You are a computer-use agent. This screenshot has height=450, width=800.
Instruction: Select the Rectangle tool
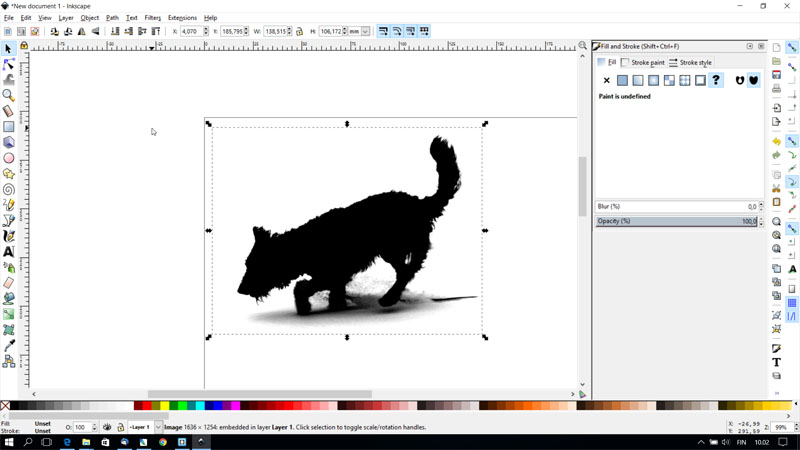point(8,127)
